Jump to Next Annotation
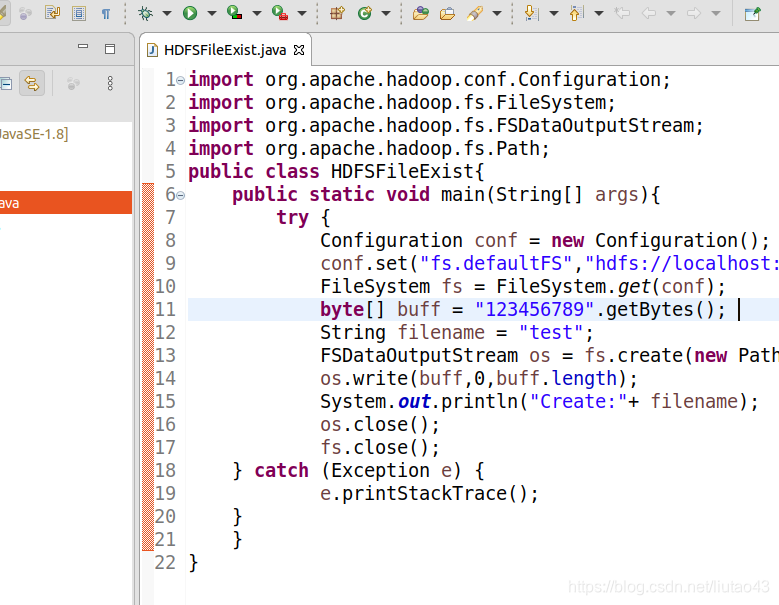The height and width of the screenshot is (605, 779). (531, 13)
